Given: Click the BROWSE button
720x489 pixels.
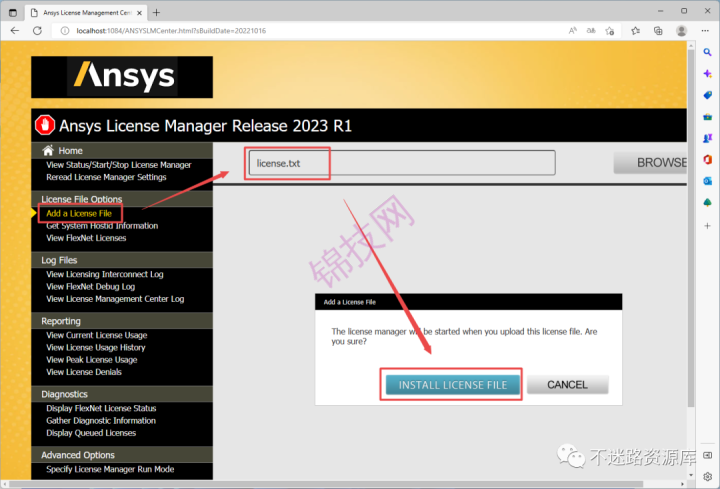Looking at the screenshot, I should (x=651, y=163).
